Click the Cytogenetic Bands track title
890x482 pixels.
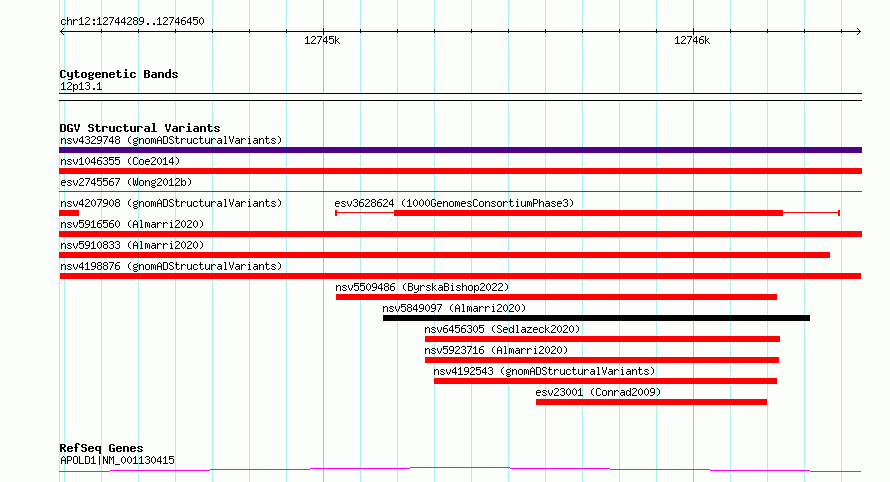[x=119, y=74]
